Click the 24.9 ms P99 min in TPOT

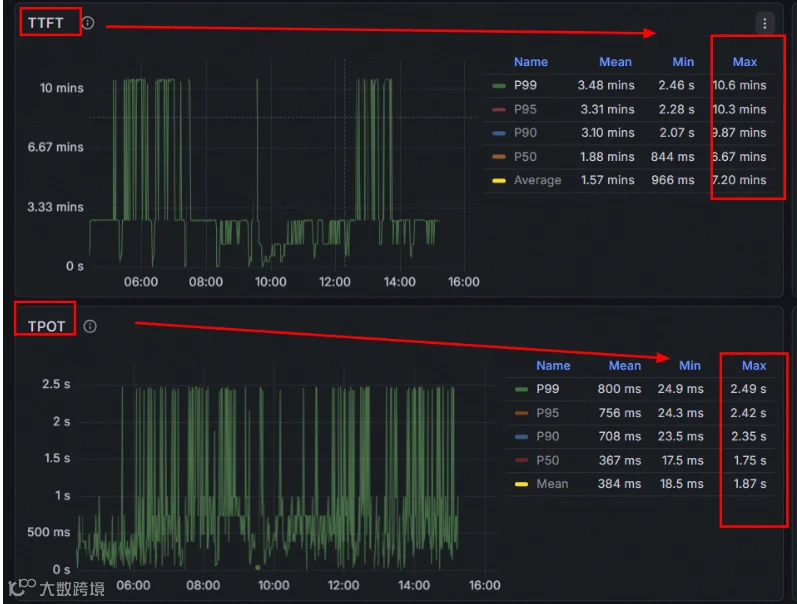pyautogui.click(x=681, y=389)
